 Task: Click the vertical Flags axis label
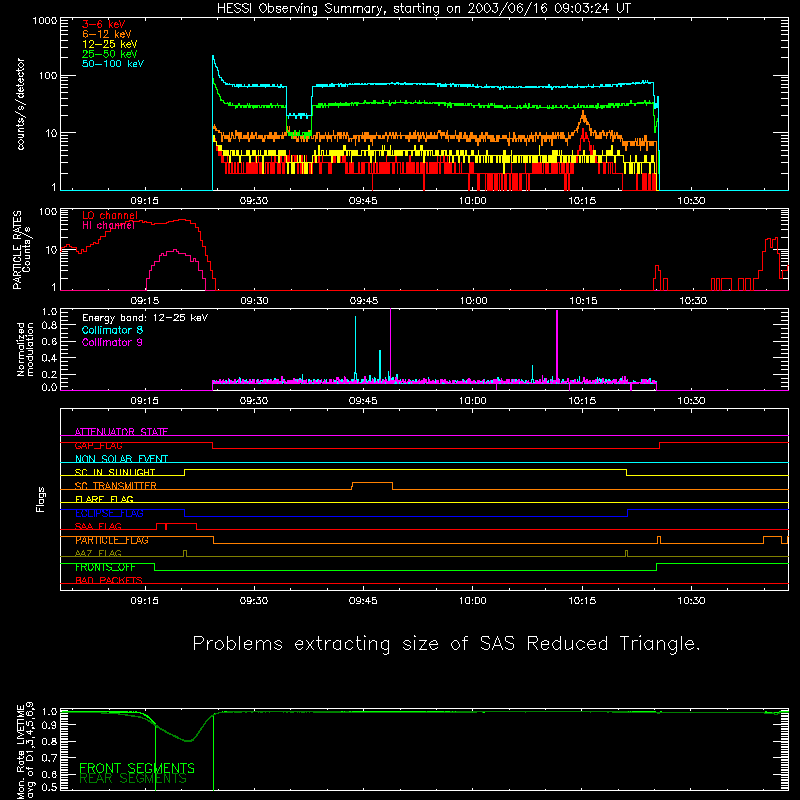pyautogui.click(x=40, y=499)
